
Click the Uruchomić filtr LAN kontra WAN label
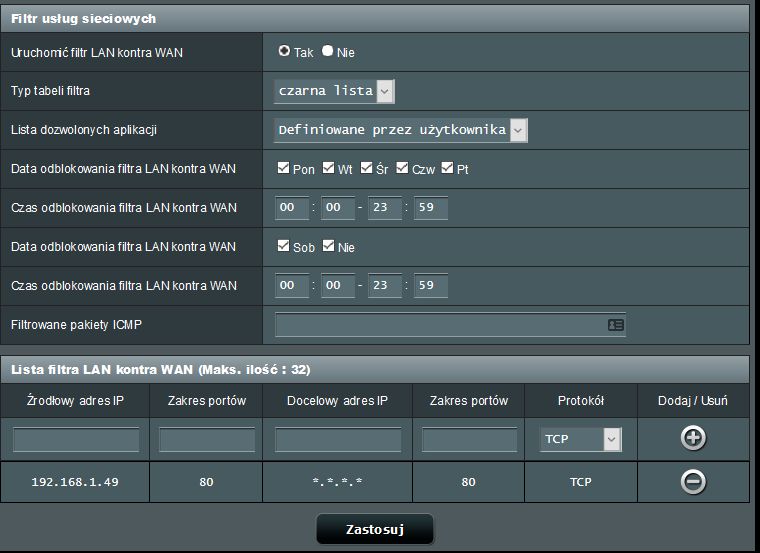click(x=97, y=52)
